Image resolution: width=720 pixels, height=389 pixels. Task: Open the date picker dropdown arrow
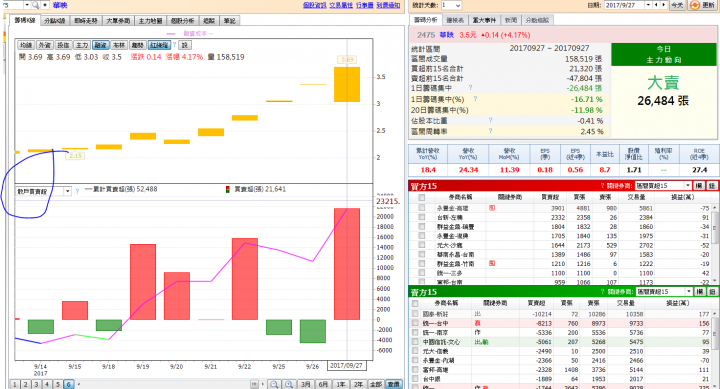(x=648, y=5)
